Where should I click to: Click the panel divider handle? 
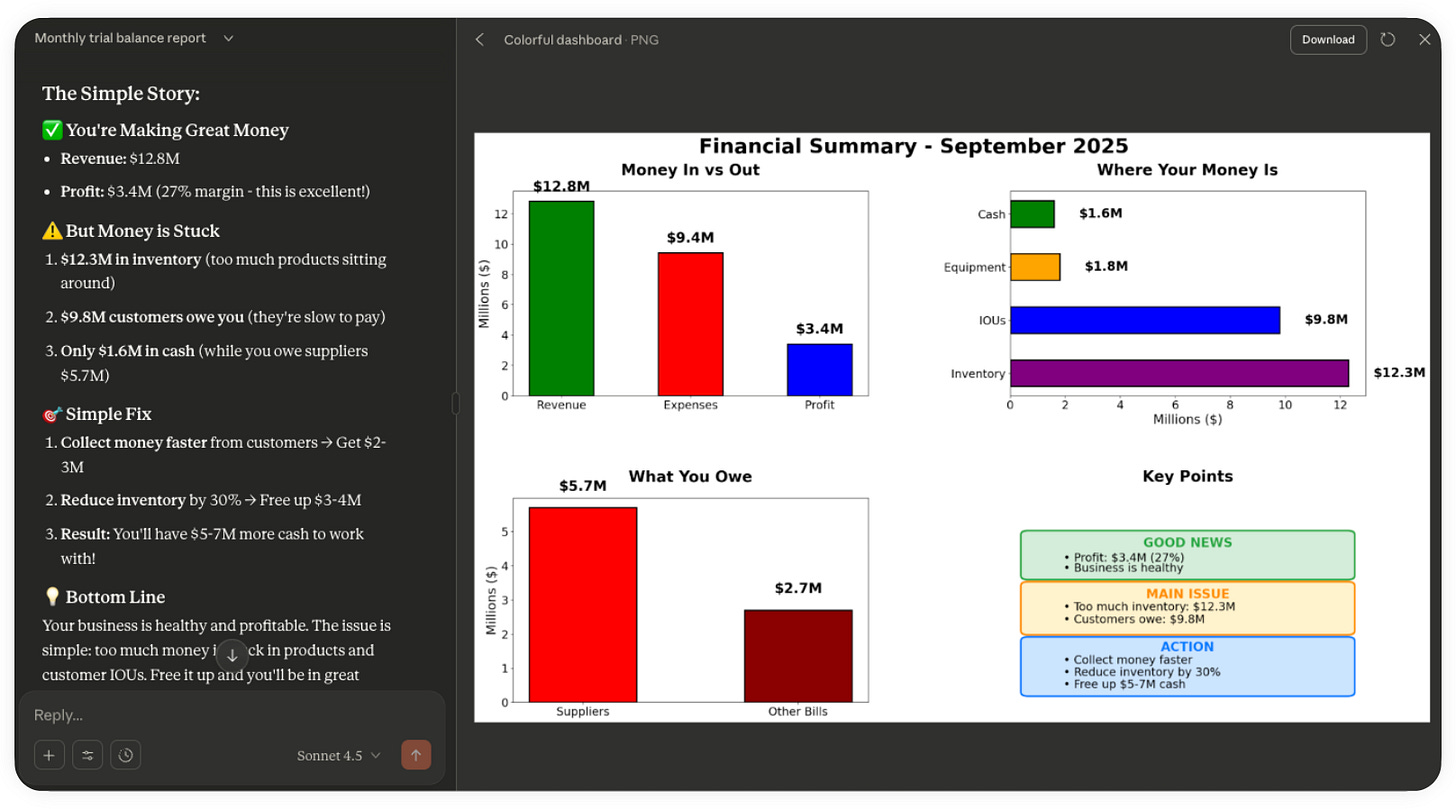[x=456, y=403]
